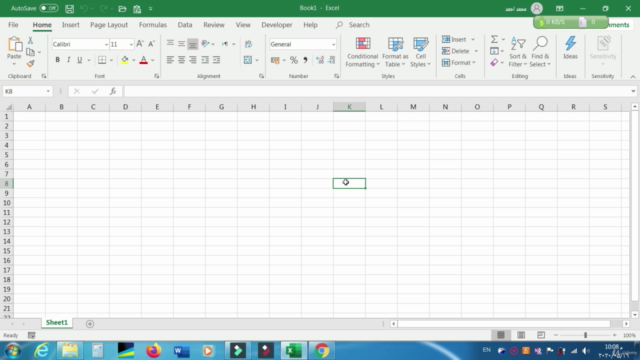Switch to Page Layout view in status bar

[x=521, y=335]
